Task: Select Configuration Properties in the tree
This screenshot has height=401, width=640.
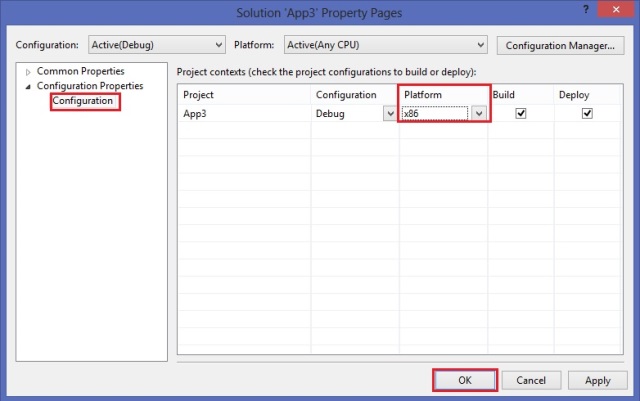Action: (90, 86)
